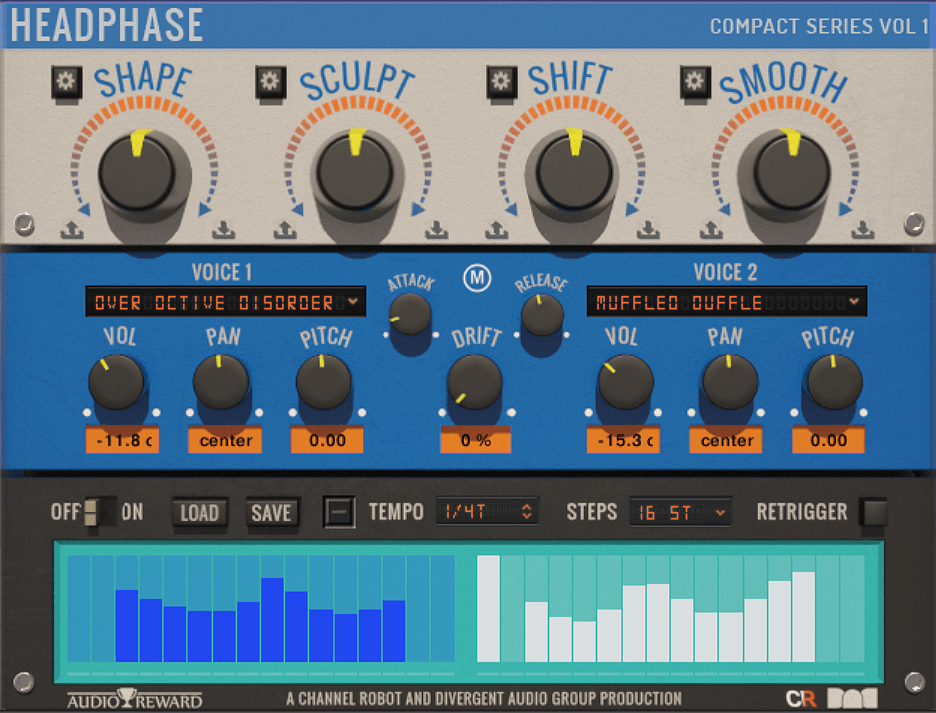Click the Voice 2 pan value field
Image resolution: width=936 pixels, height=713 pixels.
point(726,441)
